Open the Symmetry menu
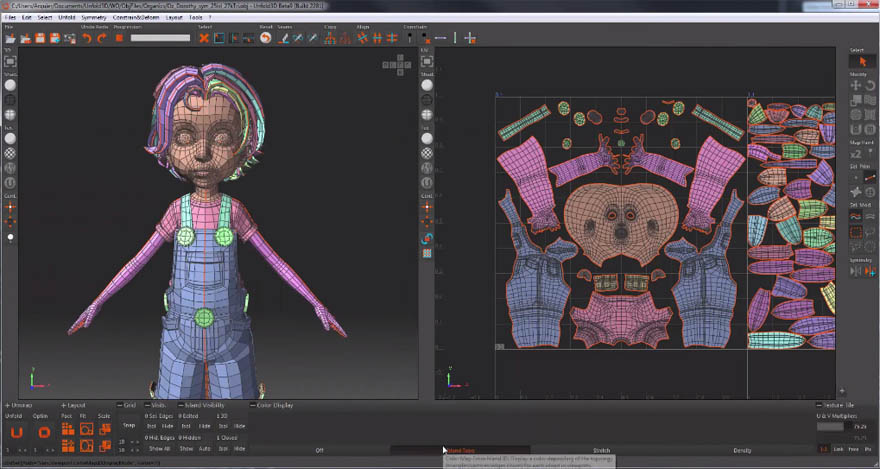880x469 pixels. click(x=94, y=17)
